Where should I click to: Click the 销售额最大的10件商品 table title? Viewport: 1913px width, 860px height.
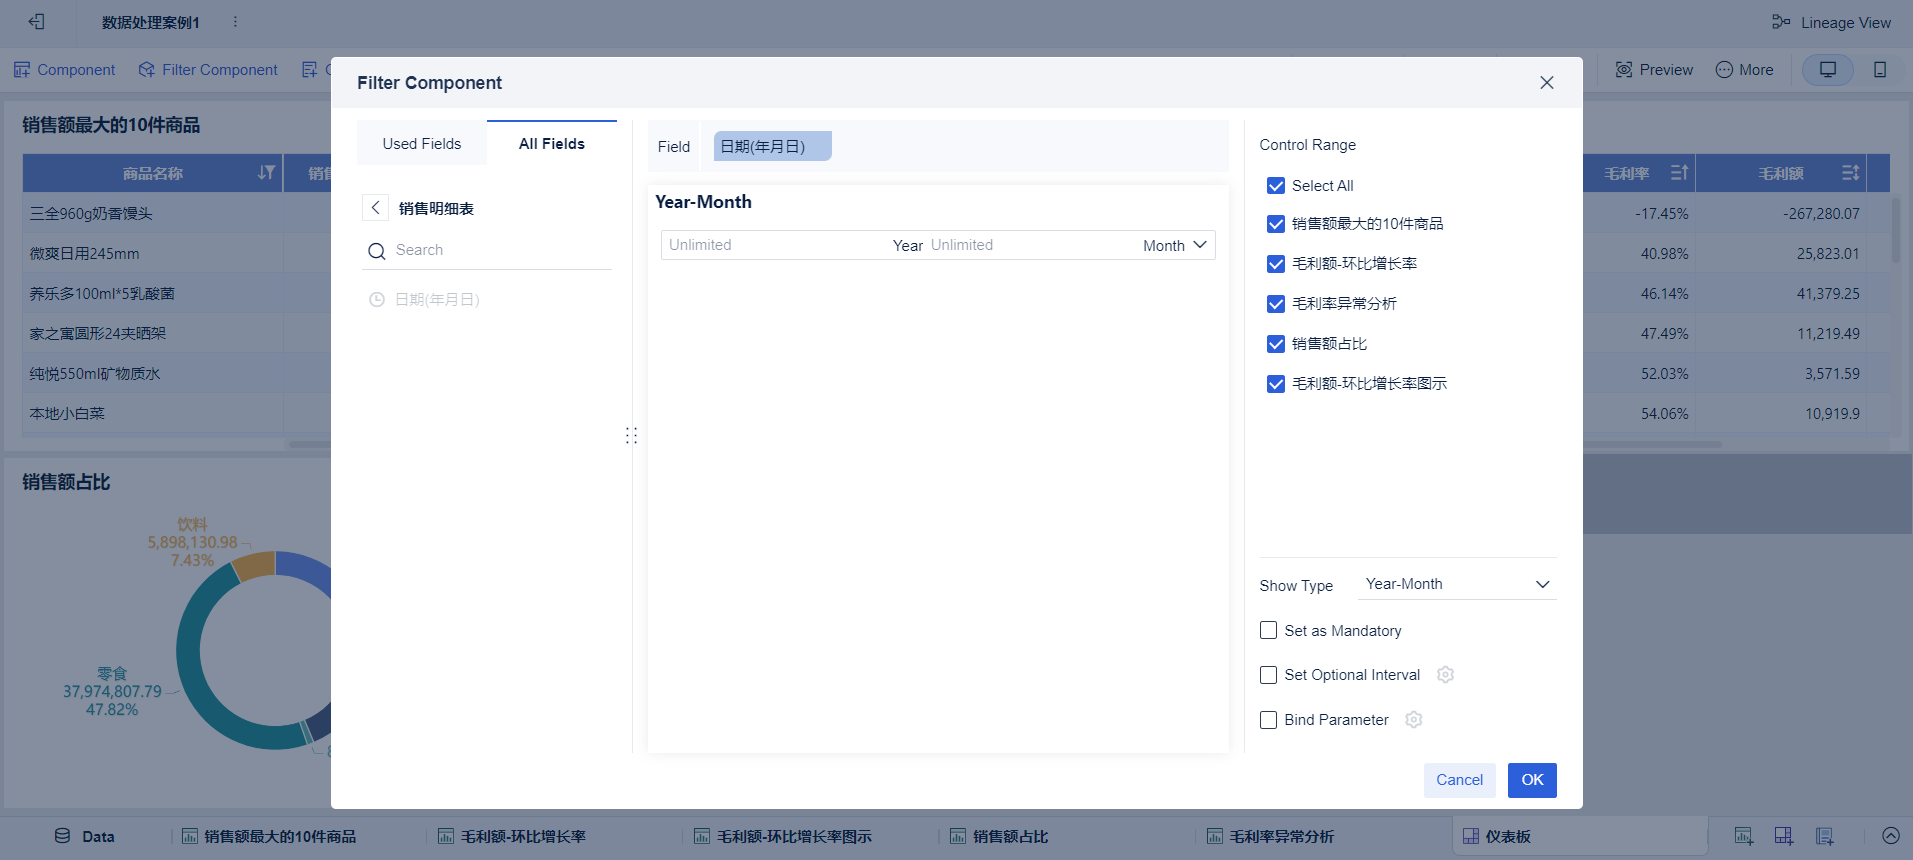[111, 125]
